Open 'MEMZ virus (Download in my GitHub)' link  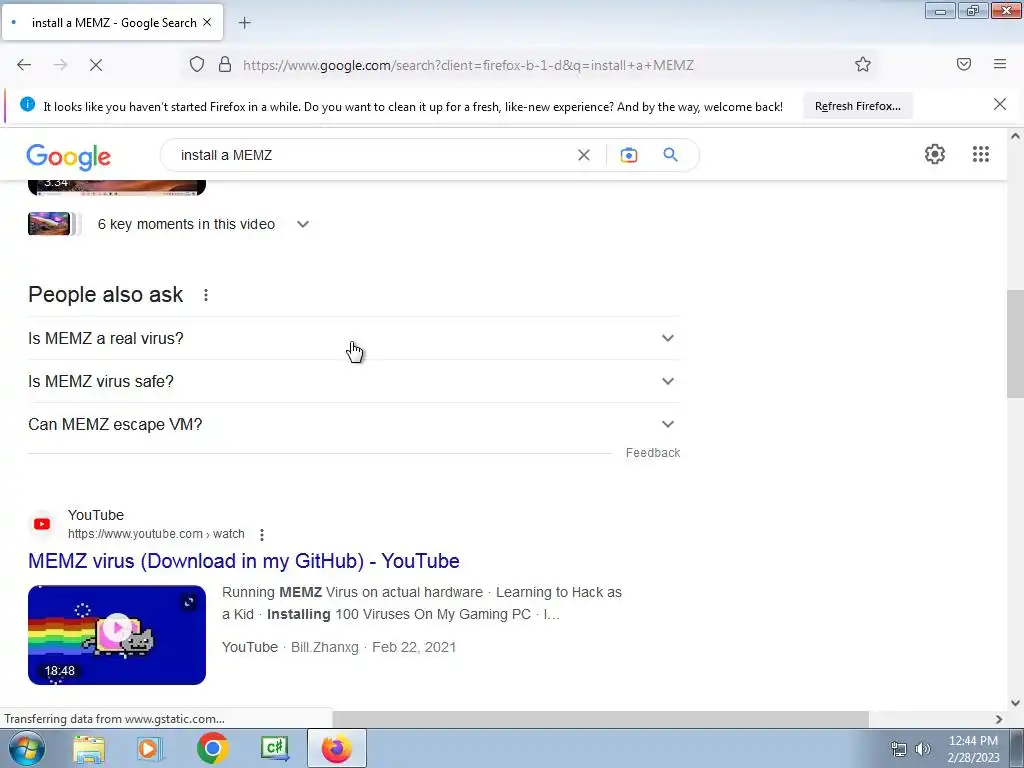[x=244, y=561]
